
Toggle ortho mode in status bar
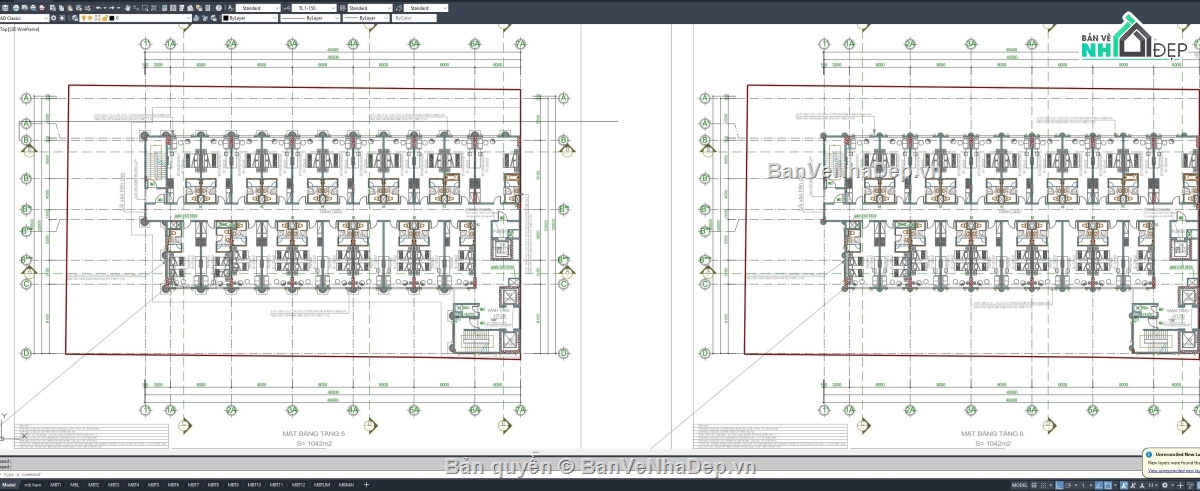1059,485
